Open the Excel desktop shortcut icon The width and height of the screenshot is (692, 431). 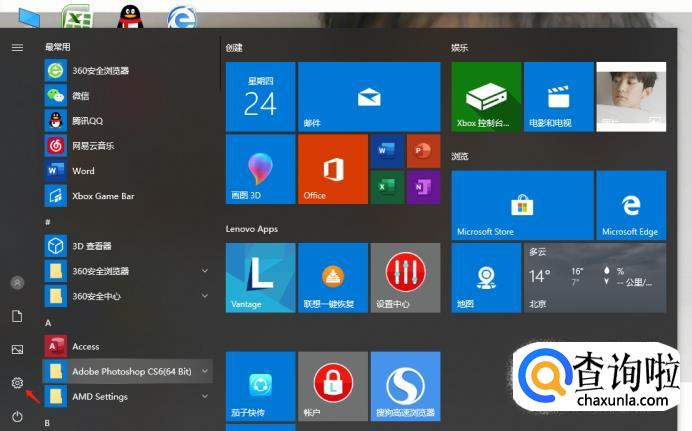pyautogui.click(x=78, y=17)
